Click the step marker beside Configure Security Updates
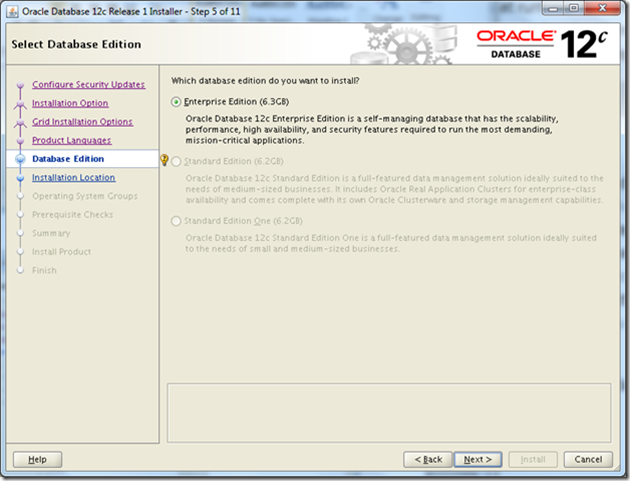The width and height of the screenshot is (630, 481). (20, 85)
